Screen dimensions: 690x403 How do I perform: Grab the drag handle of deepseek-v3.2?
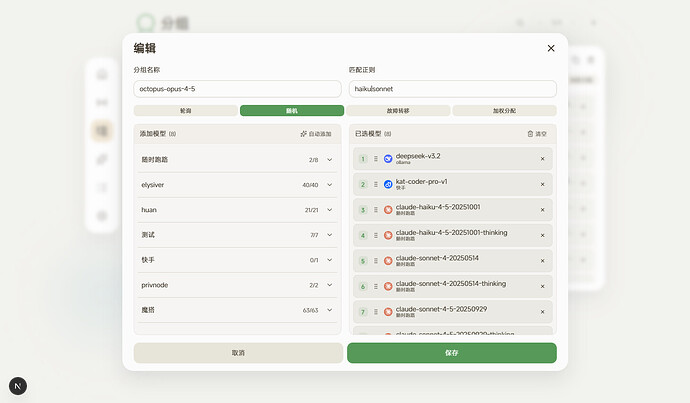376,159
